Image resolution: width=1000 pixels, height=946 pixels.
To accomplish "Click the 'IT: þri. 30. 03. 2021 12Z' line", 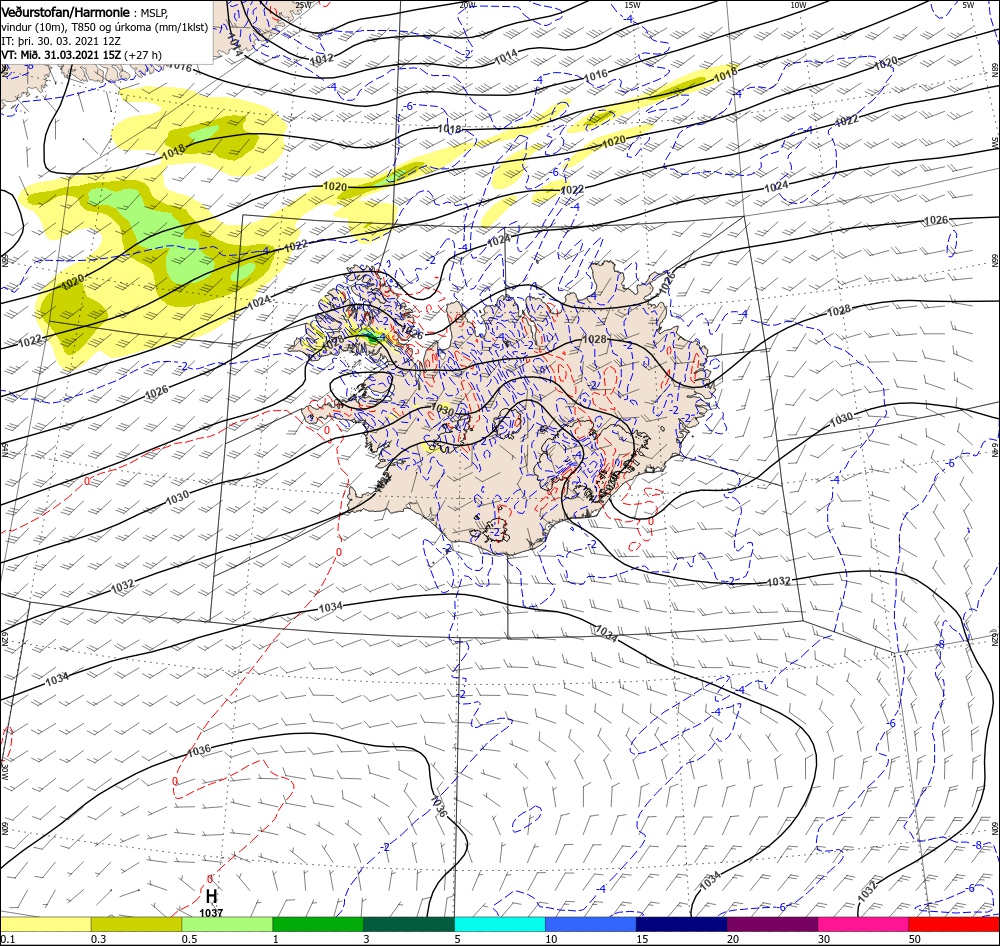I will (x=62, y=41).
